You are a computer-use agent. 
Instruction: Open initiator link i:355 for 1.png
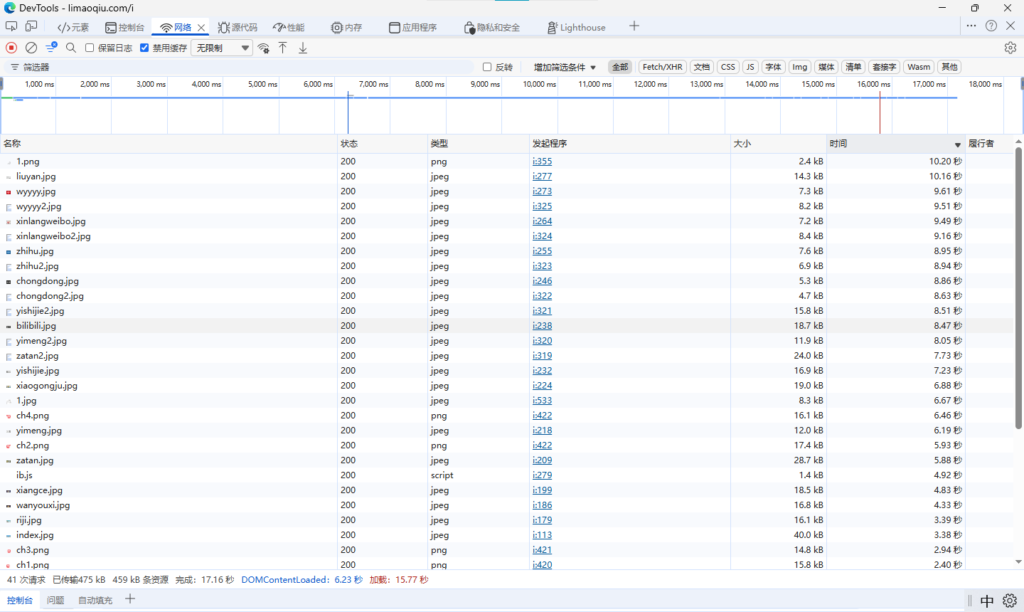542,161
